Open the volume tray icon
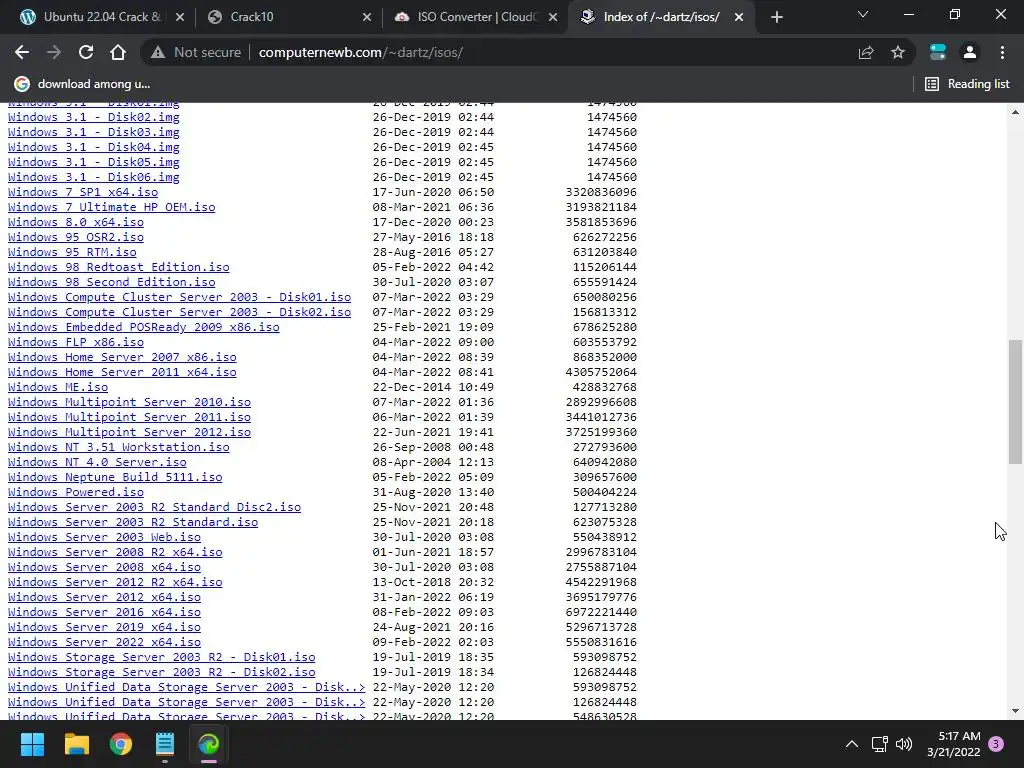Image resolution: width=1024 pixels, height=768 pixels. click(x=904, y=744)
